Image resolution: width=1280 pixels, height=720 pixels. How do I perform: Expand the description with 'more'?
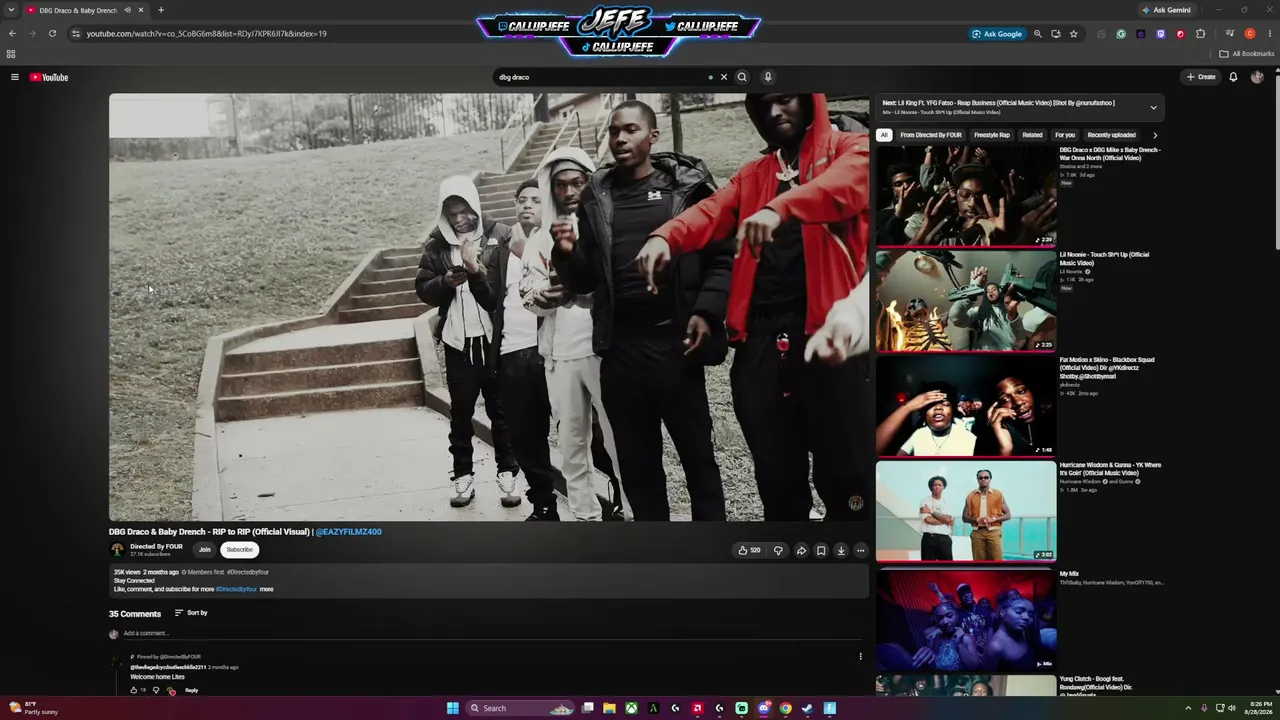(266, 589)
